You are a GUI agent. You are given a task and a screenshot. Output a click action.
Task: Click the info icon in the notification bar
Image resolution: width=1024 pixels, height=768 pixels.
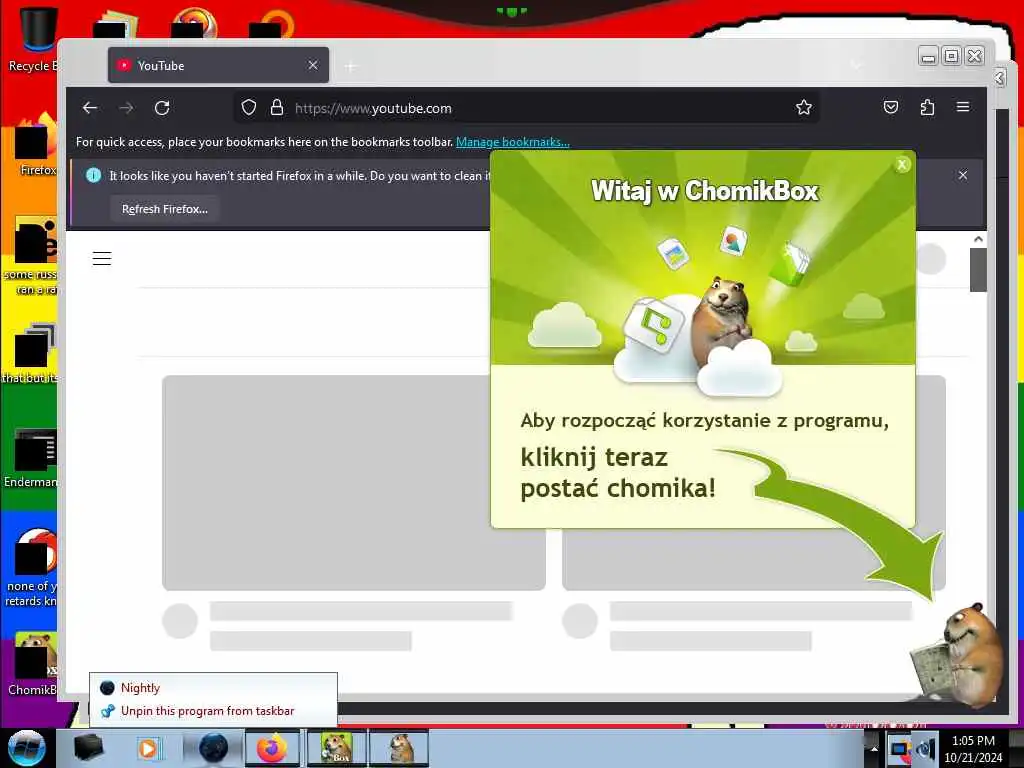tap(93, 175)
